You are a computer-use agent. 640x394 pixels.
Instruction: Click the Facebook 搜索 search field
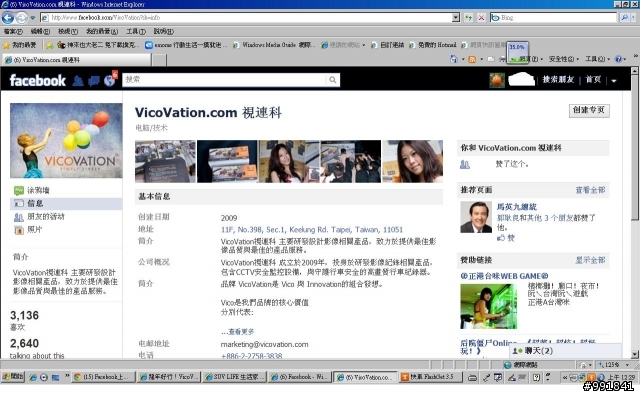(x=224, y=80)
